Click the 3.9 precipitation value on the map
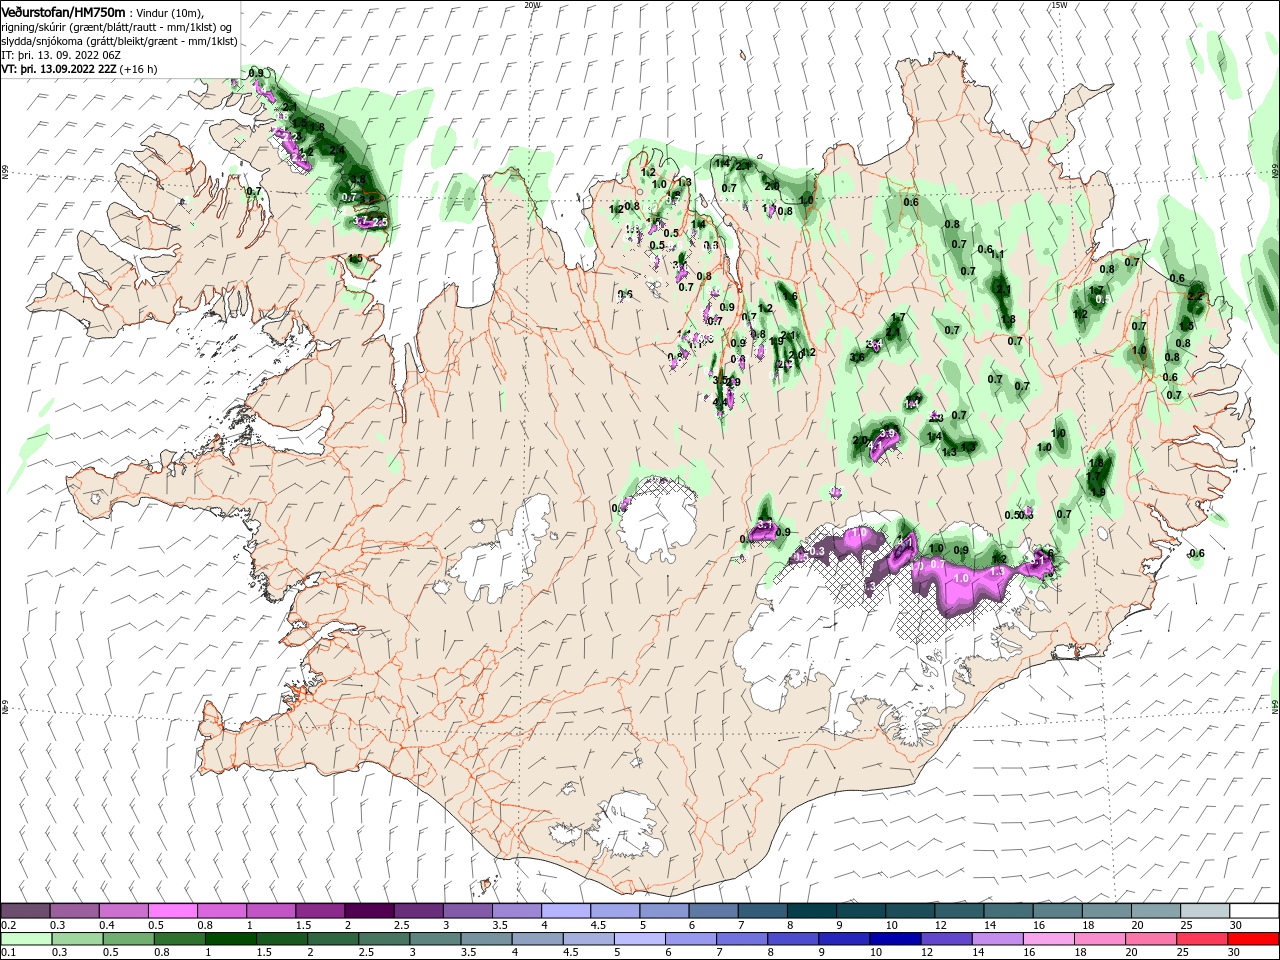 (887, 434)
